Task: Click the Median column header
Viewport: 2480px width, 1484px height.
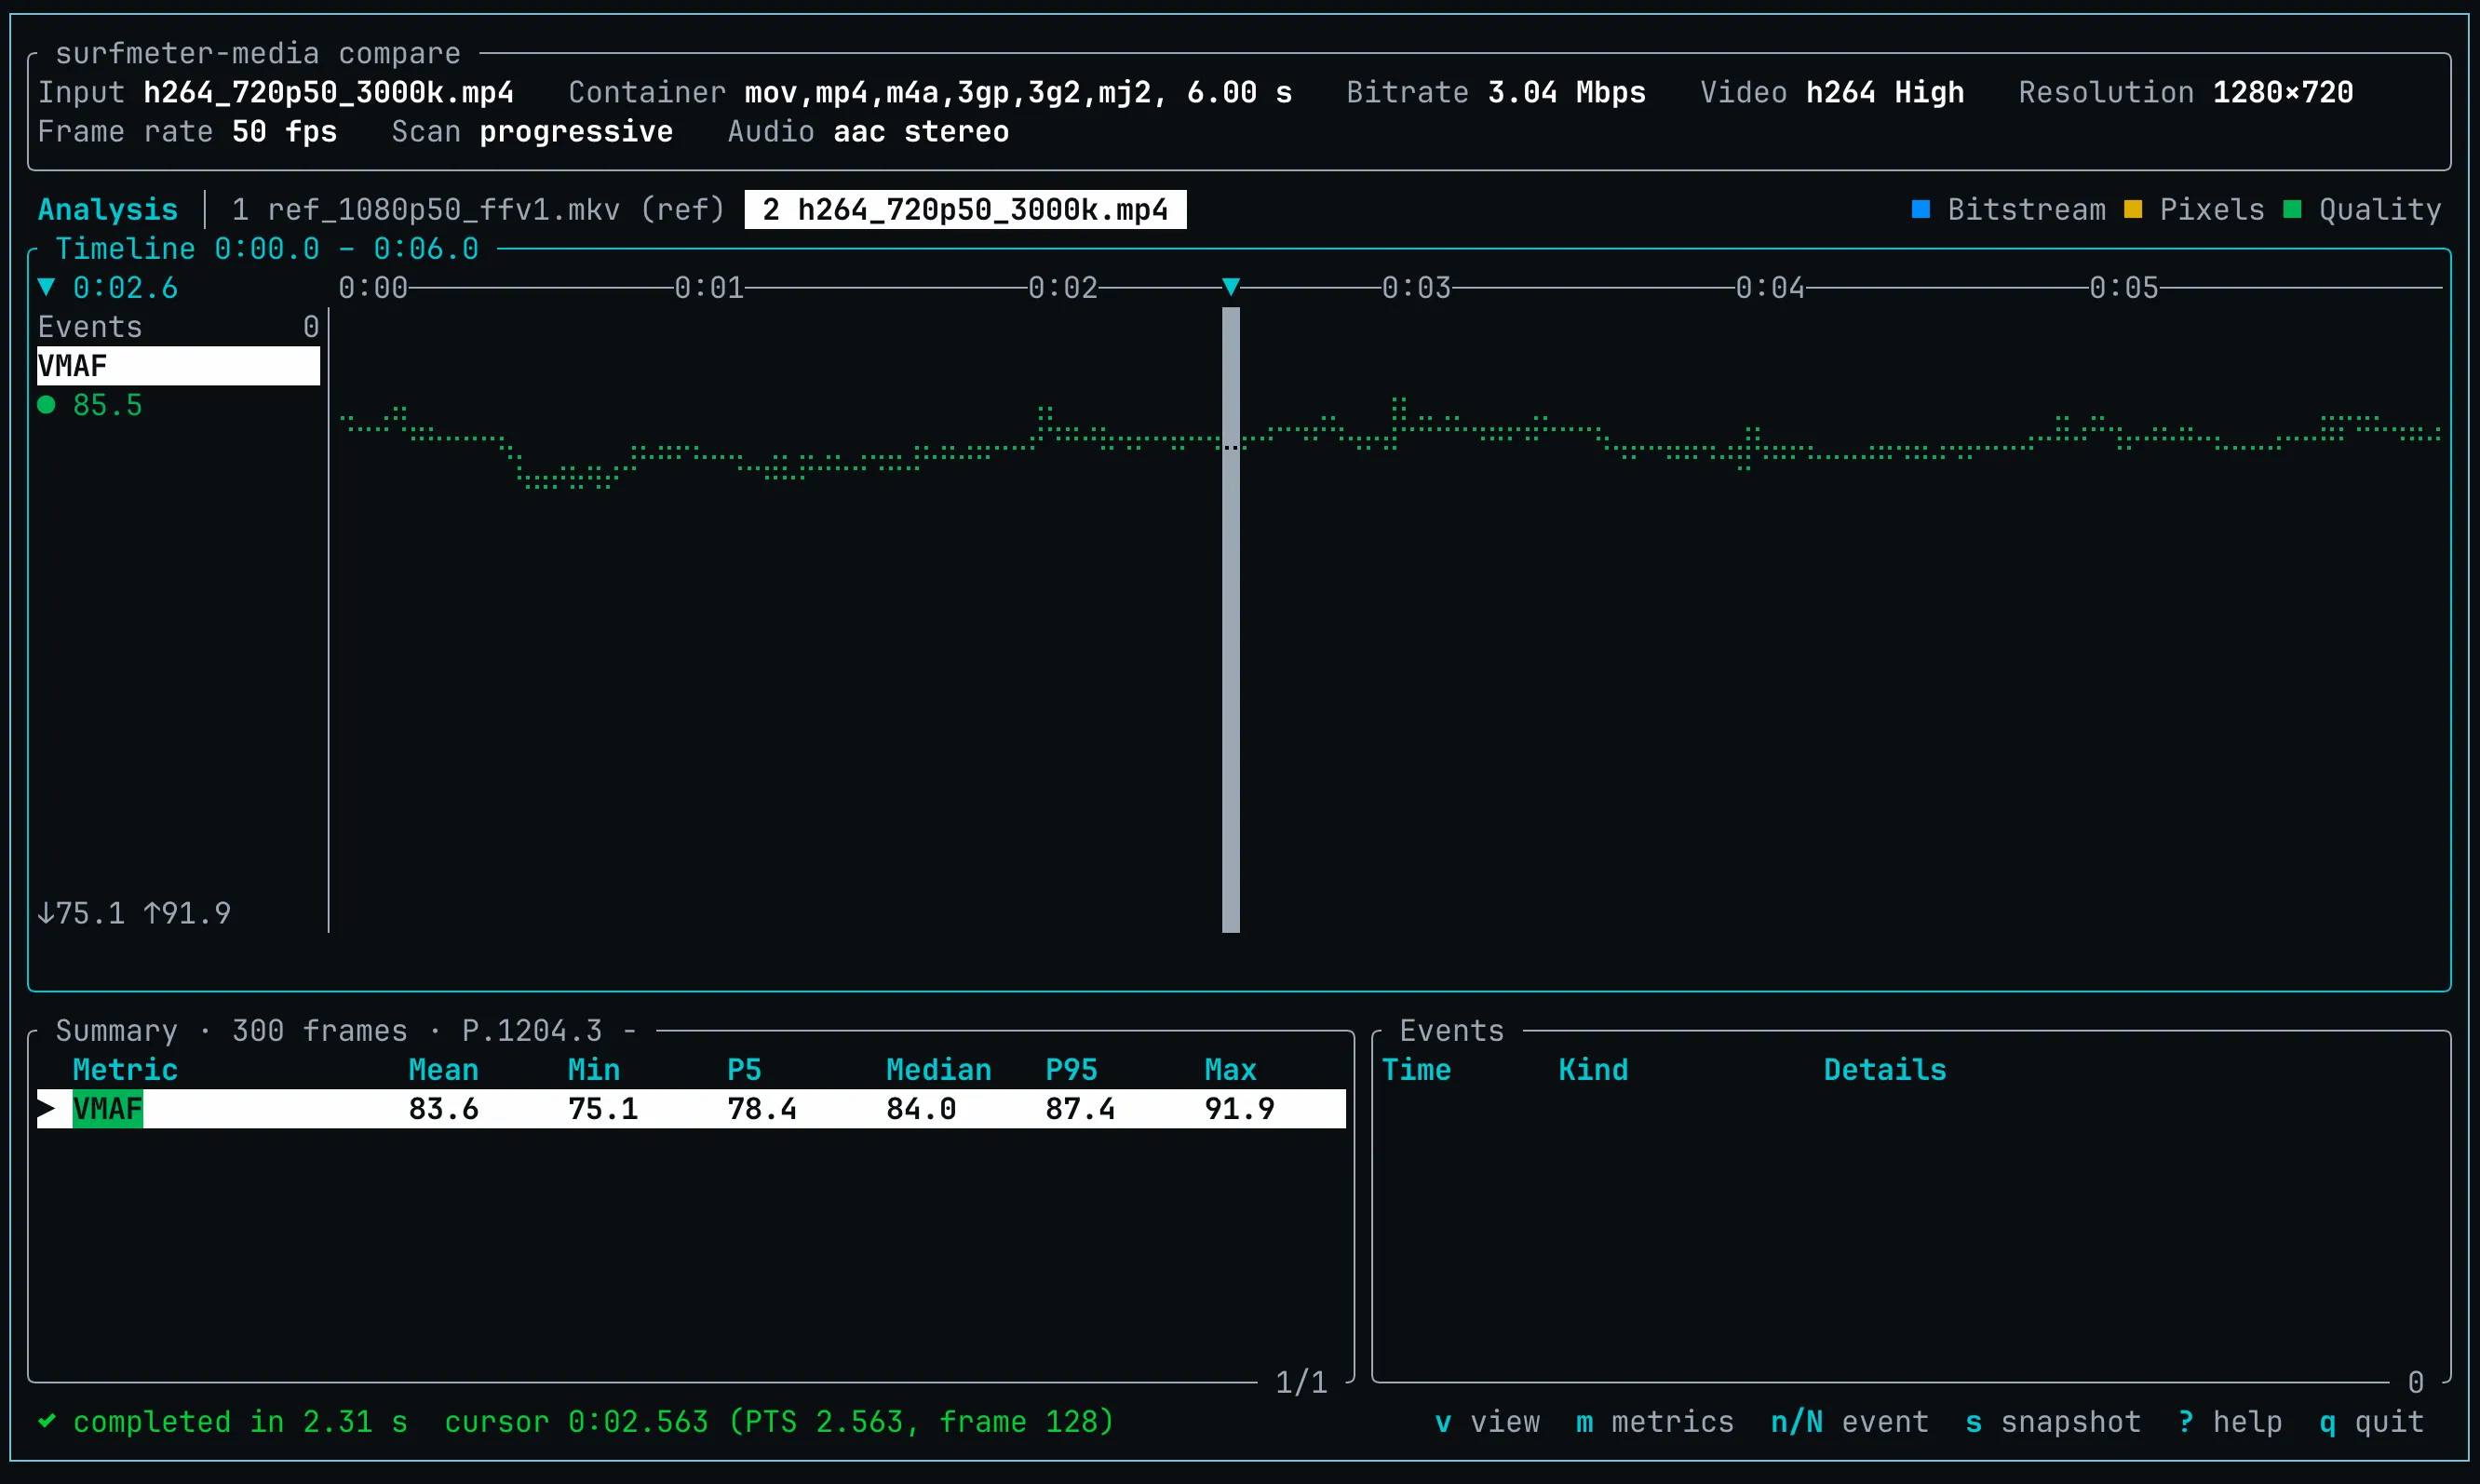Action: (938, 1070)
